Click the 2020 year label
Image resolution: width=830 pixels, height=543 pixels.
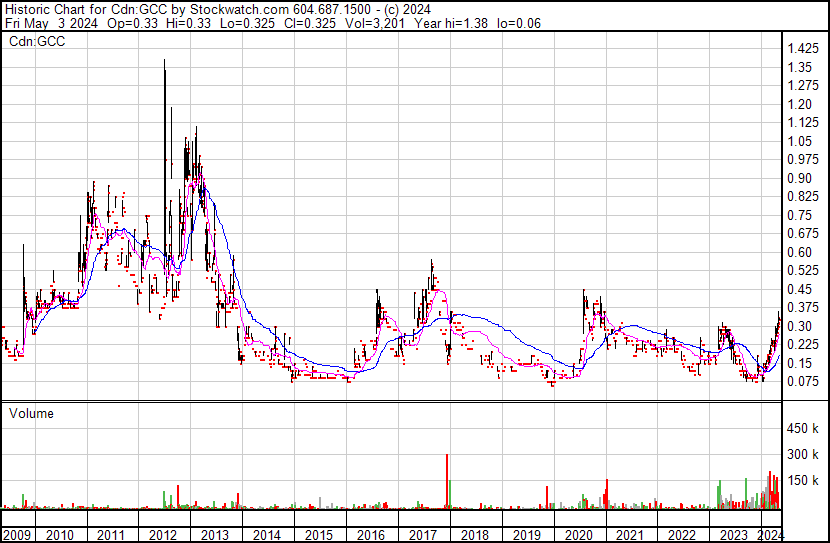pyautogui.click(x=578, y=535)
